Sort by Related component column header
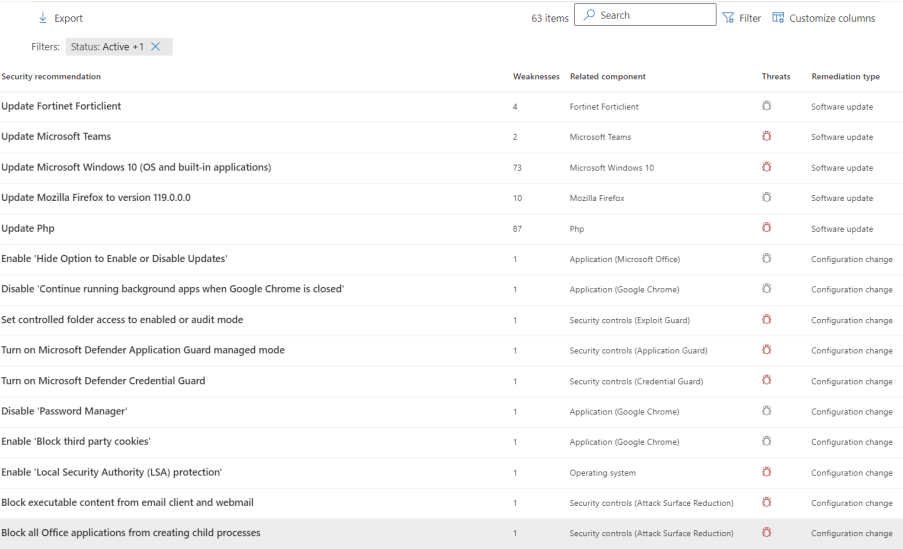Screen dimensions: 903x549 (608, 77)
